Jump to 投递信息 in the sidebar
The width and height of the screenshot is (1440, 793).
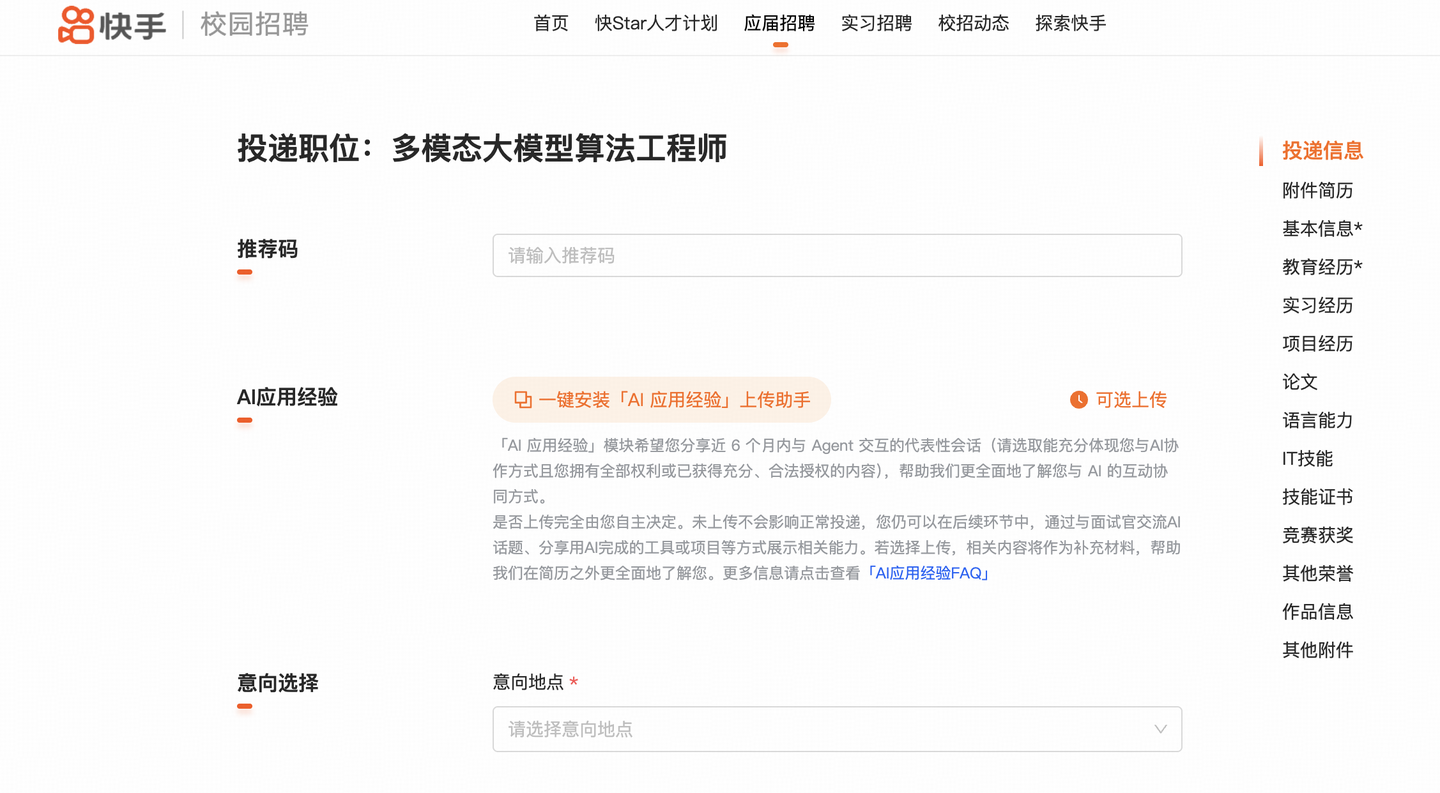(1322, 151)
